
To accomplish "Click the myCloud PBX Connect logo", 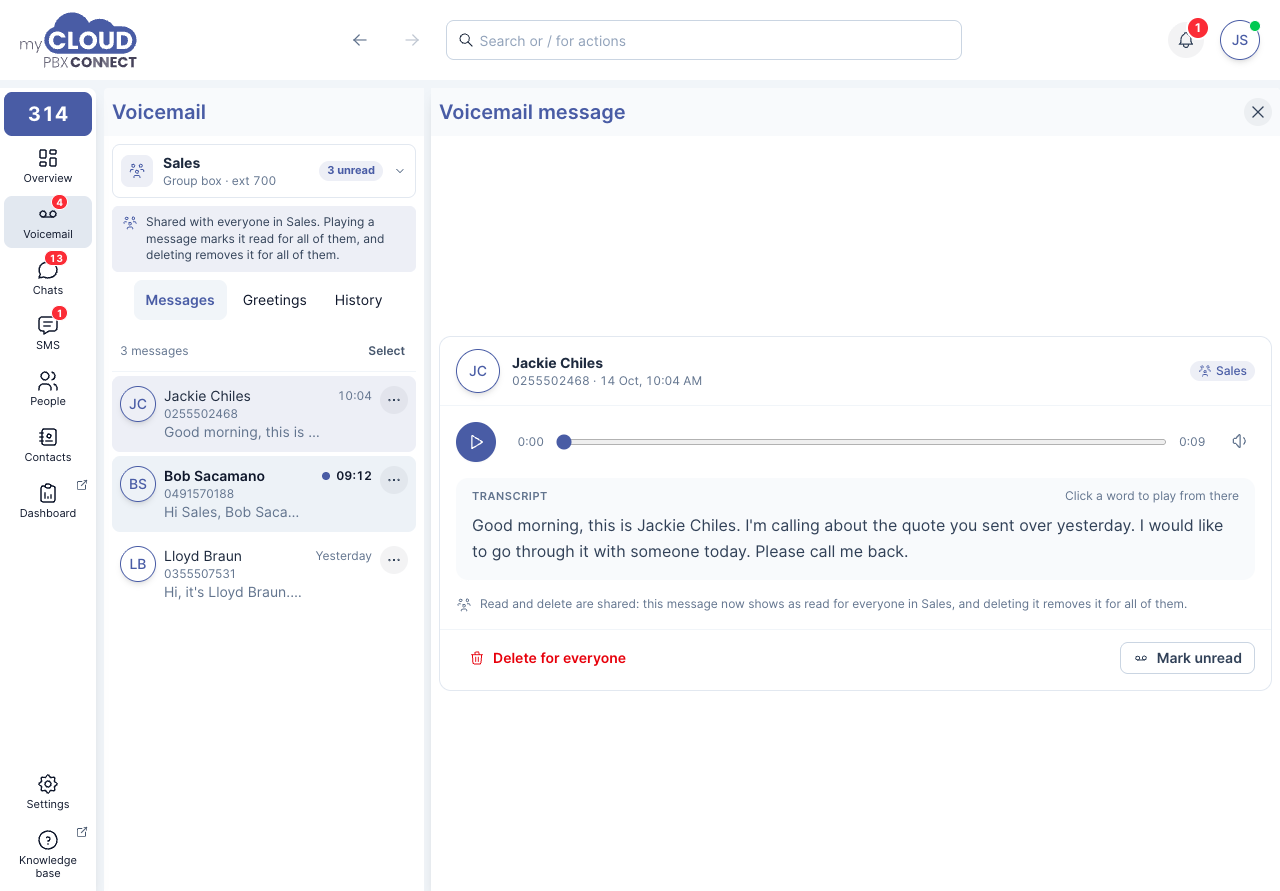I will [78, 40].
